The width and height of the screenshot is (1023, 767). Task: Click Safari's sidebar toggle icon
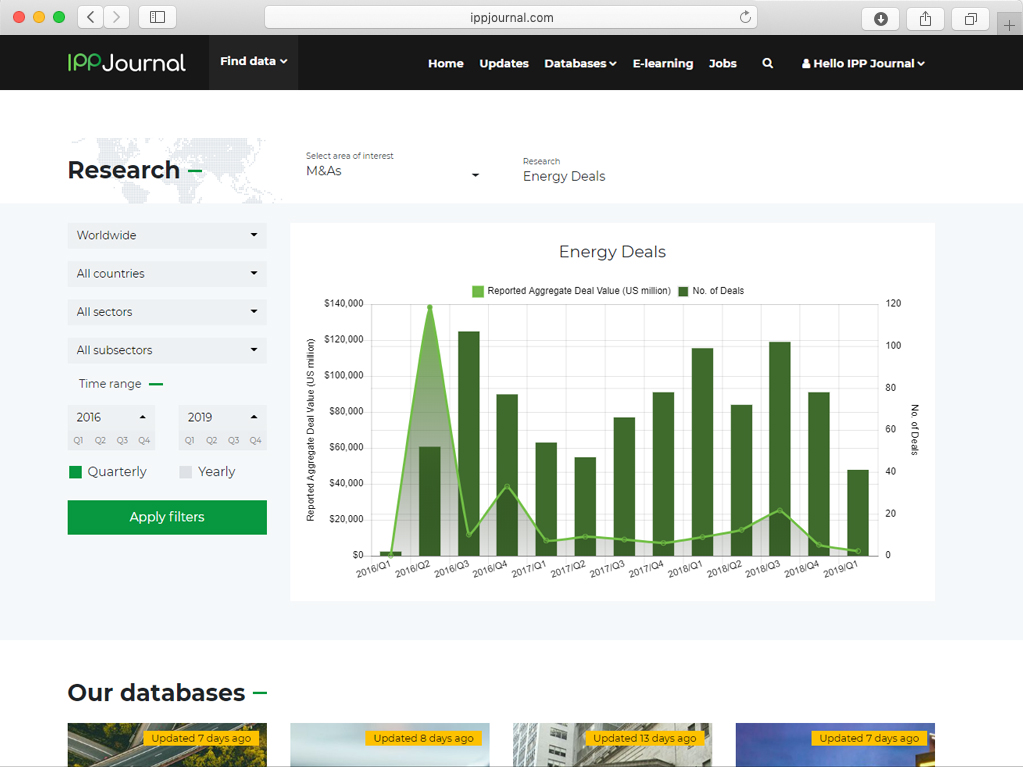(x=157, y=17)
